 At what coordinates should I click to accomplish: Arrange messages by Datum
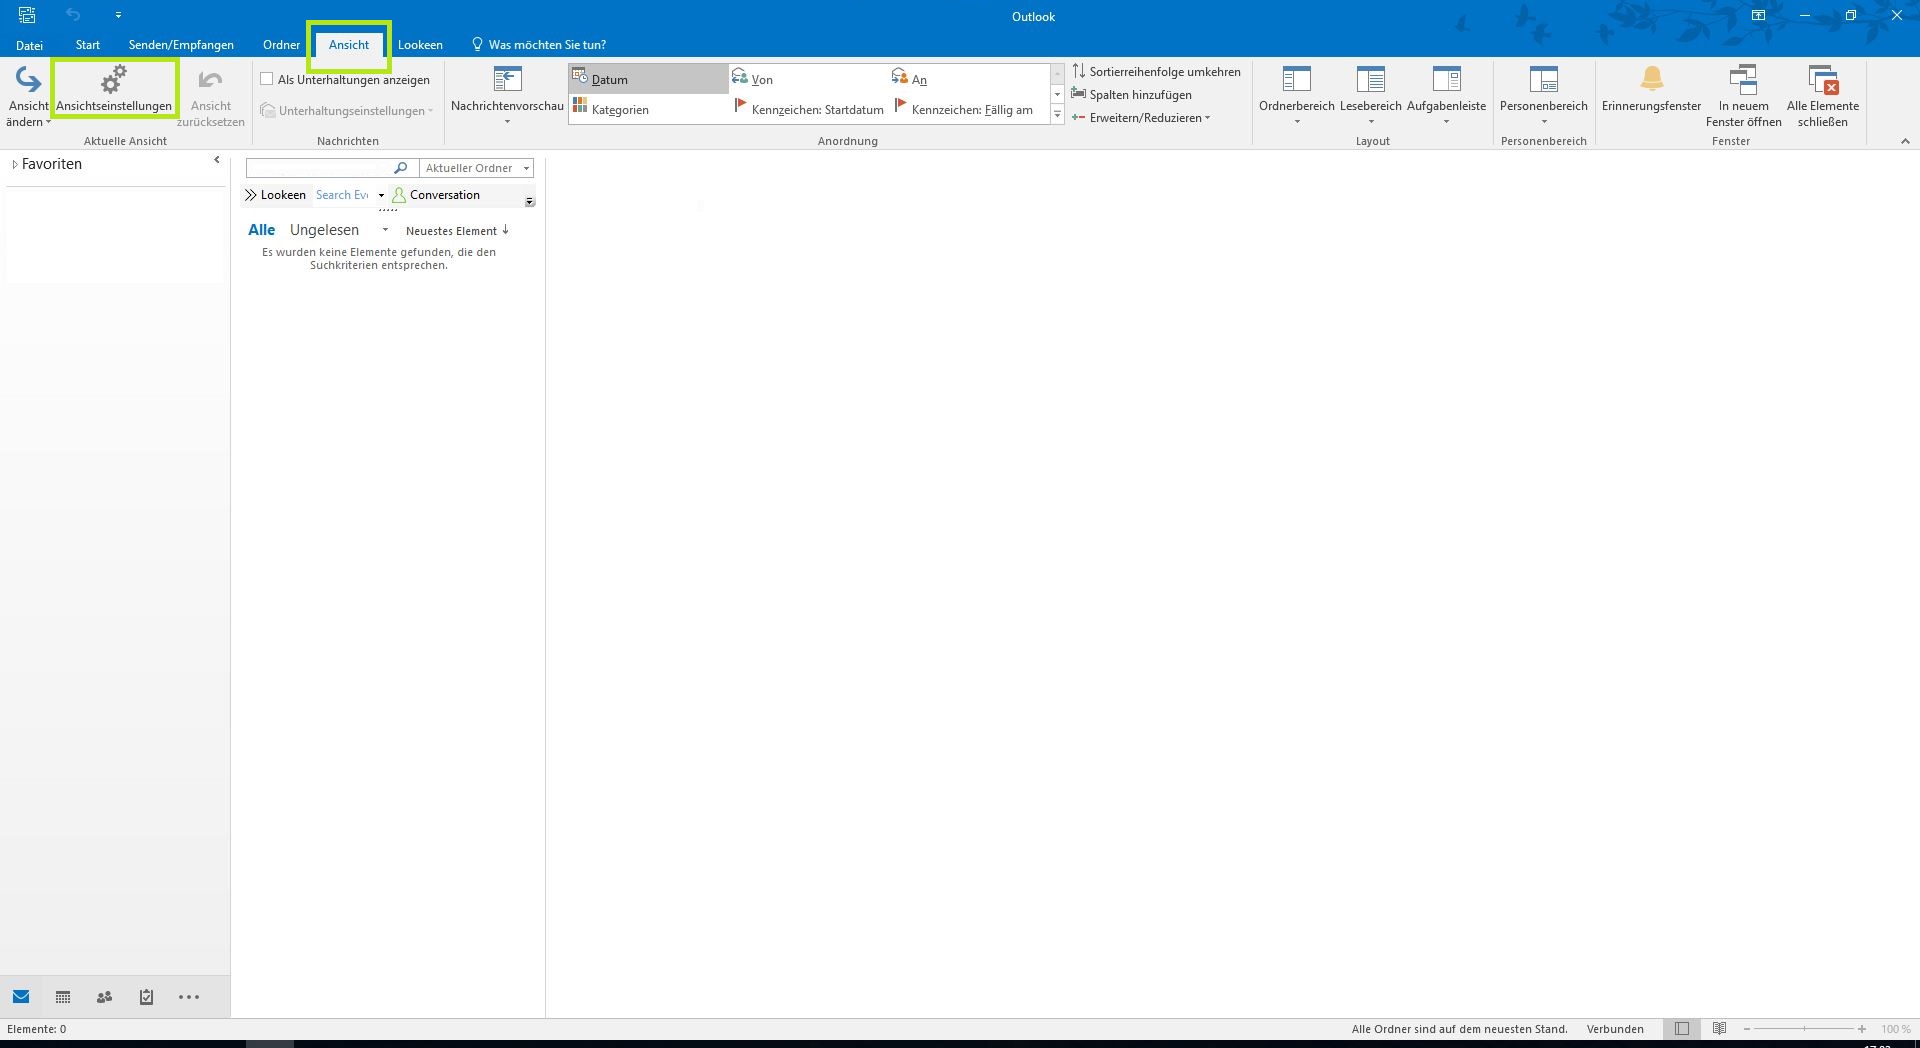pos(648,79)
